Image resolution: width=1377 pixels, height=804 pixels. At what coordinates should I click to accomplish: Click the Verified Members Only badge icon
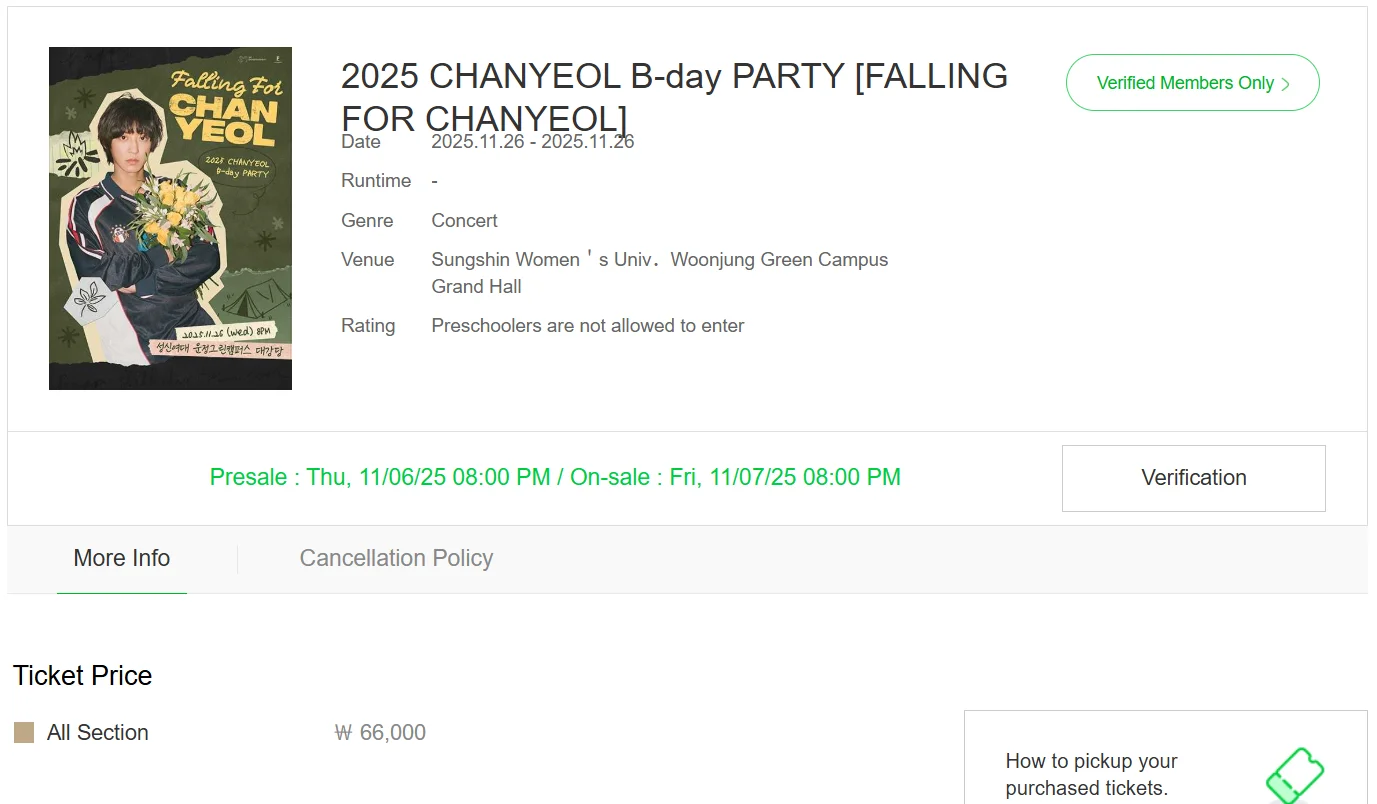tap(1192, 83)
